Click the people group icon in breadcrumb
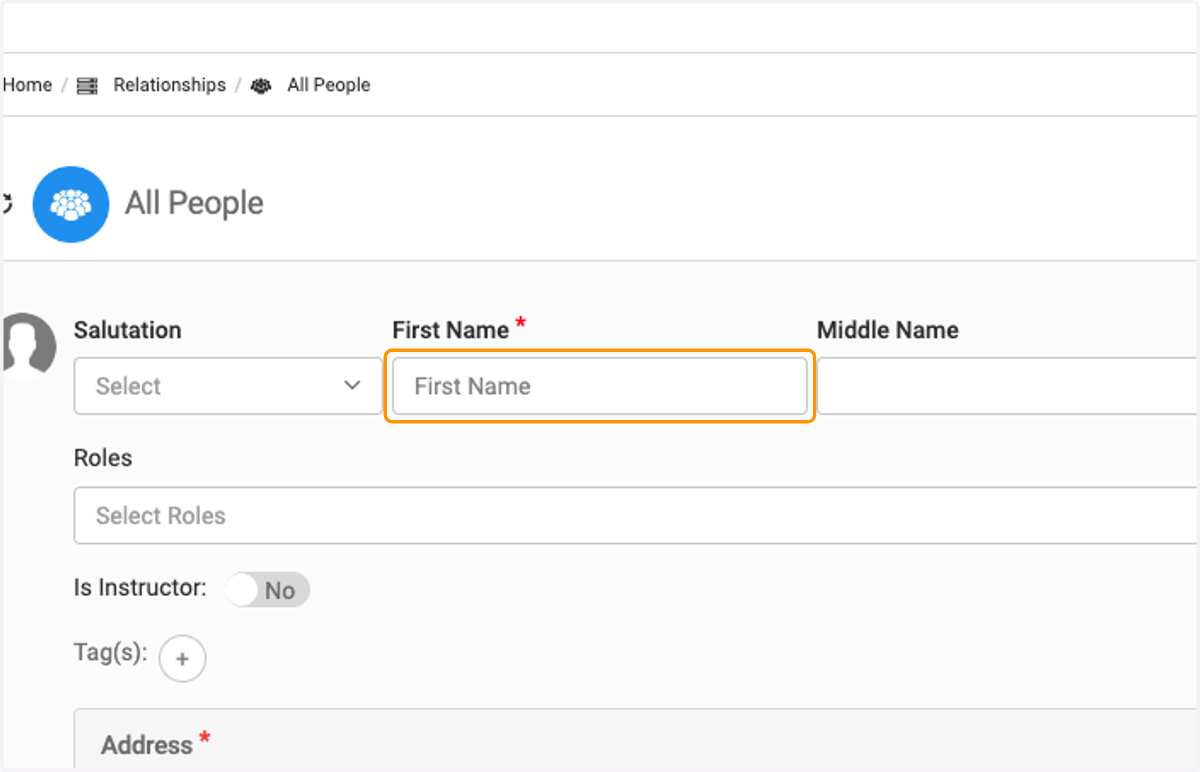 [x=261, y=86]
